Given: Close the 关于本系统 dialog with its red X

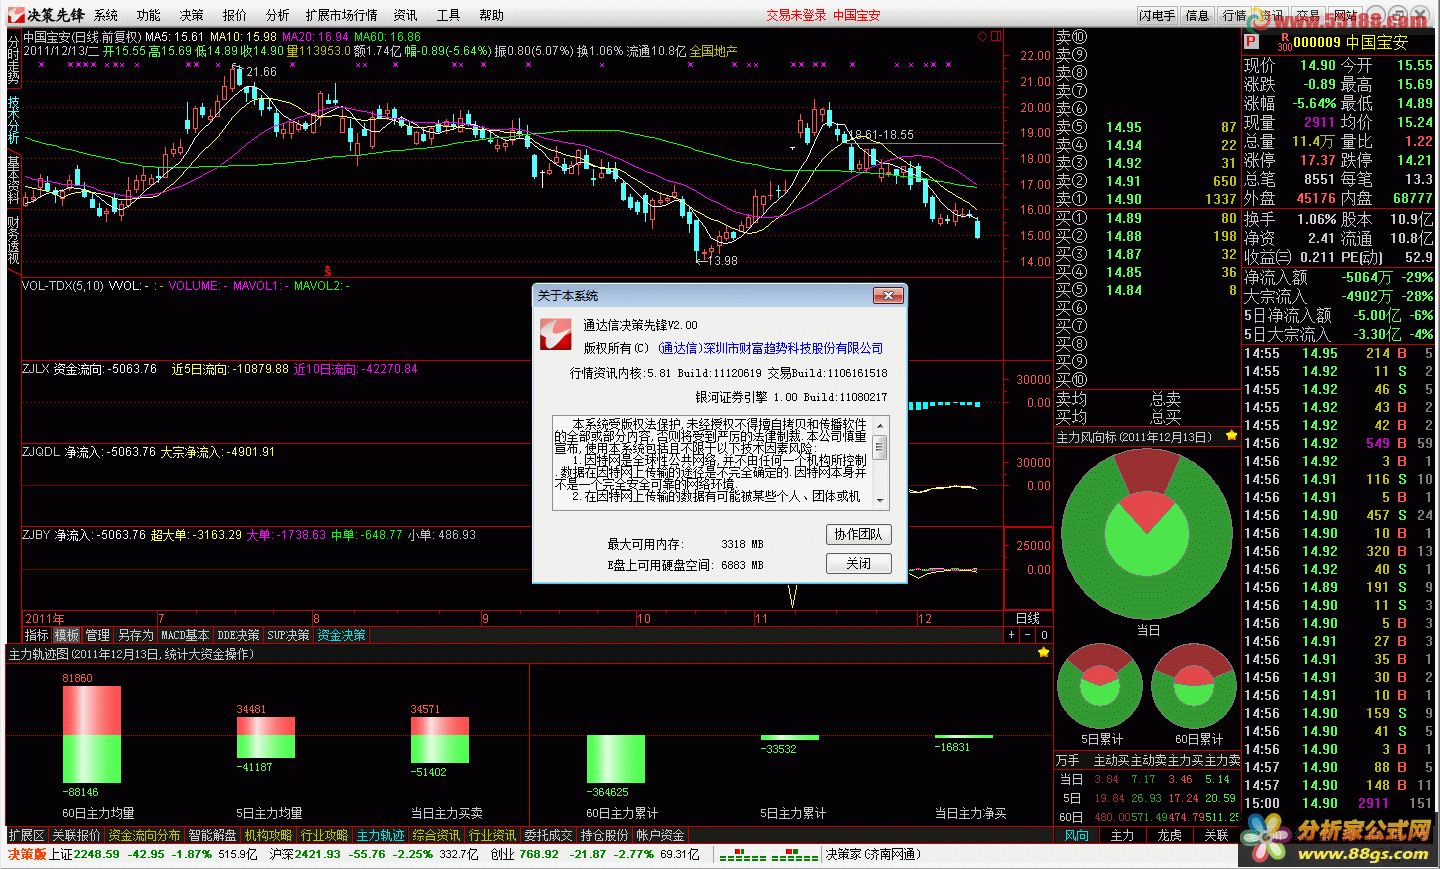Looking at the screenshot, I should tap(888, 295).
